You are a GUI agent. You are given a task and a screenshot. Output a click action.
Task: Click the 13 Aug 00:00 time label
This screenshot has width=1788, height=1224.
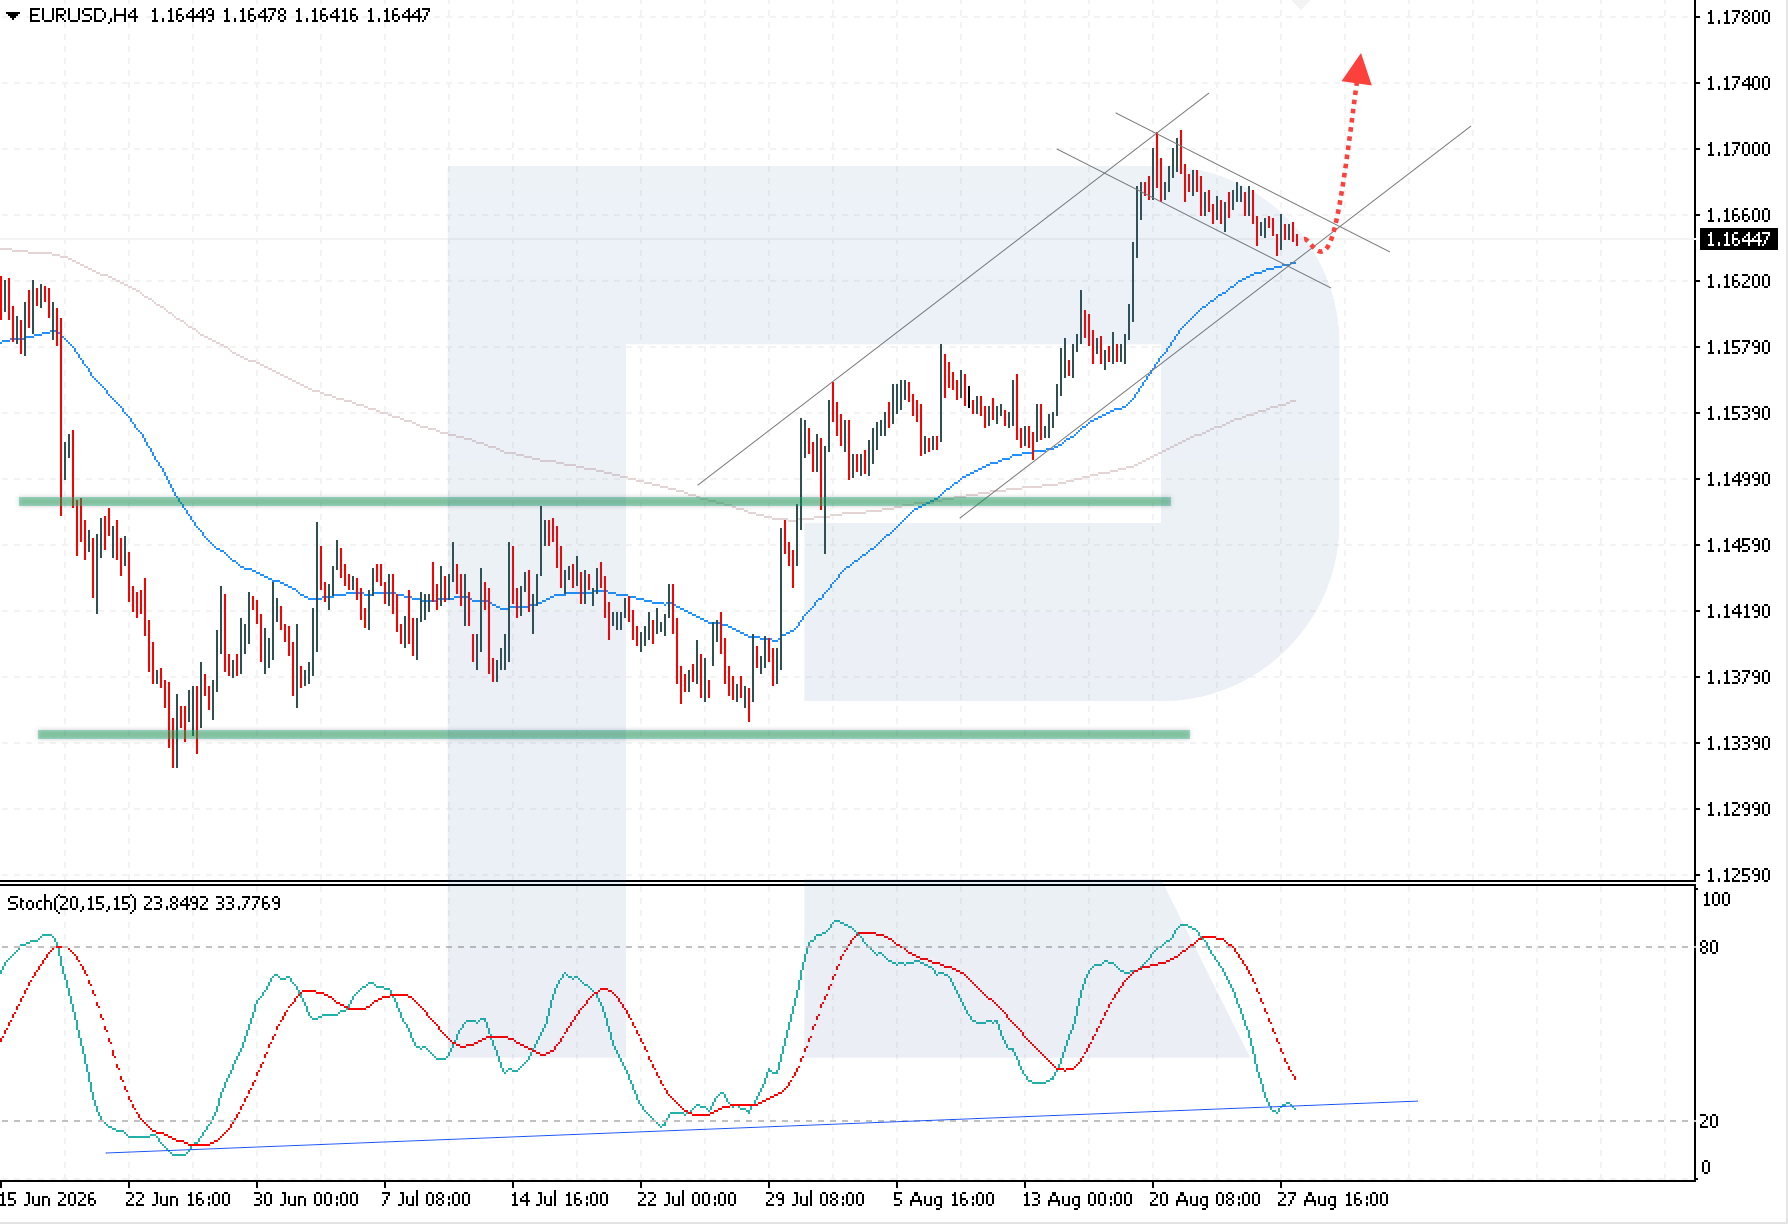point(1077,1199)
